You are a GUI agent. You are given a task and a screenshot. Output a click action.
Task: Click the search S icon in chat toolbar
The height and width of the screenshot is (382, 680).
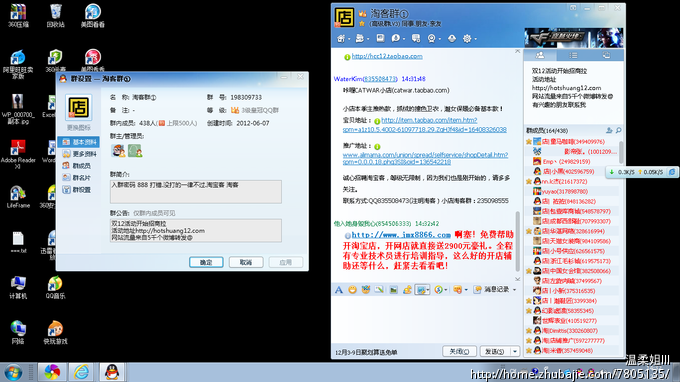pos(438,290)
